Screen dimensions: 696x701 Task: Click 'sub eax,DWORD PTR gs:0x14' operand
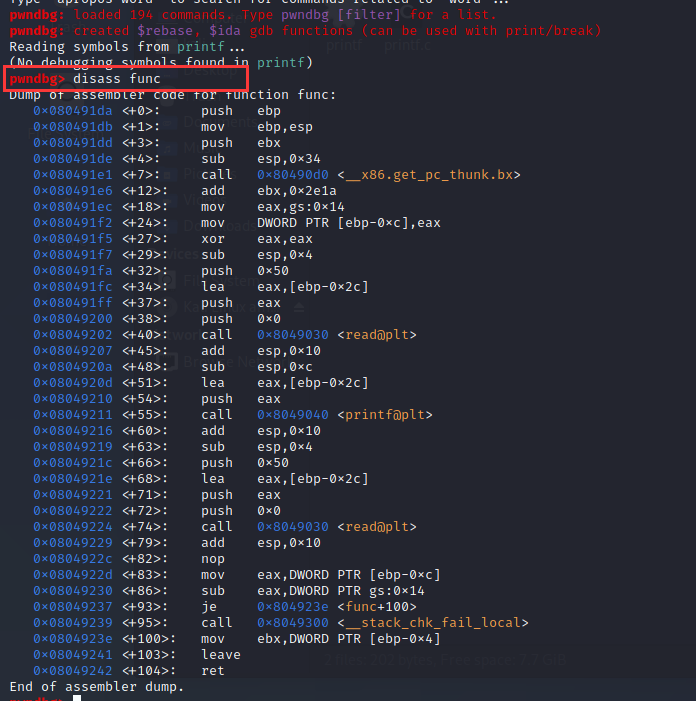click(x=341, y=591)
